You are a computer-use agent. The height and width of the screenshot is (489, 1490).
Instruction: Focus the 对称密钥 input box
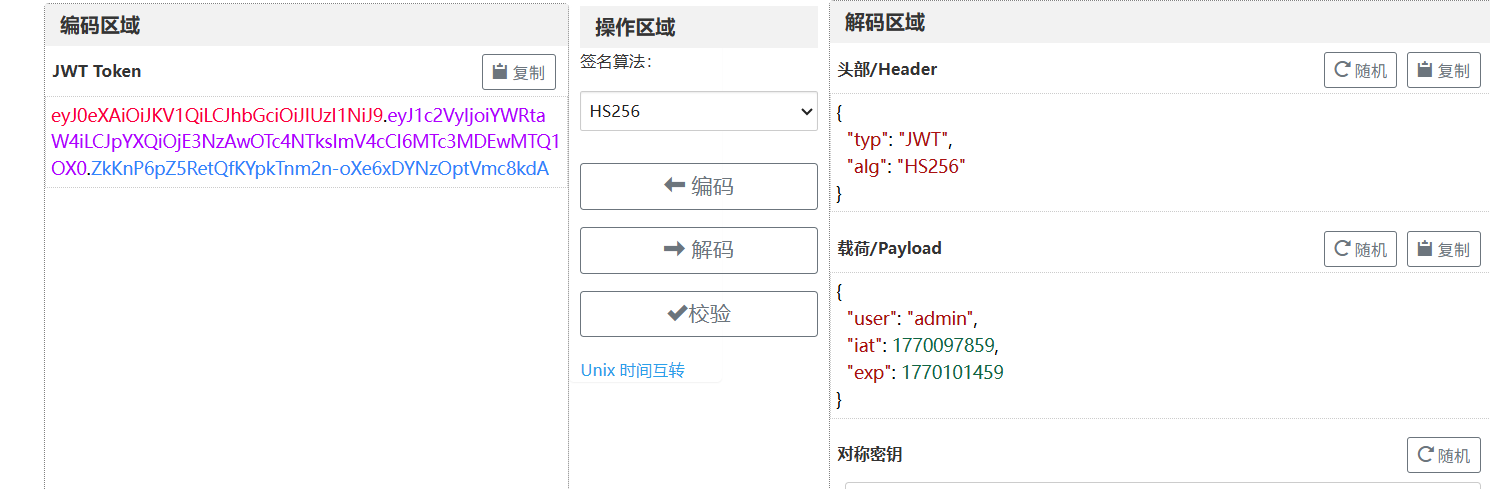(1160, 485)
